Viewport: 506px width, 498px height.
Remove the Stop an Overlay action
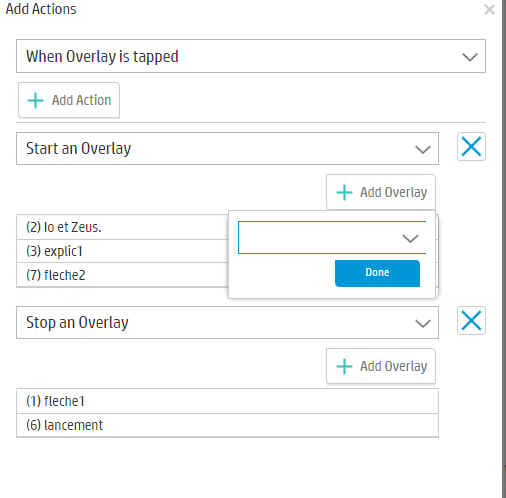(x=471, y=321)
